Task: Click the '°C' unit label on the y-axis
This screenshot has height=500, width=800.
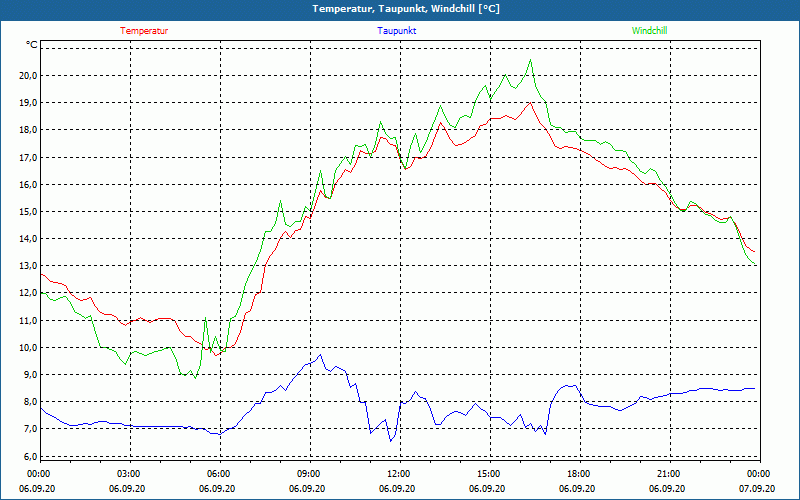Action: coord(32,45)
